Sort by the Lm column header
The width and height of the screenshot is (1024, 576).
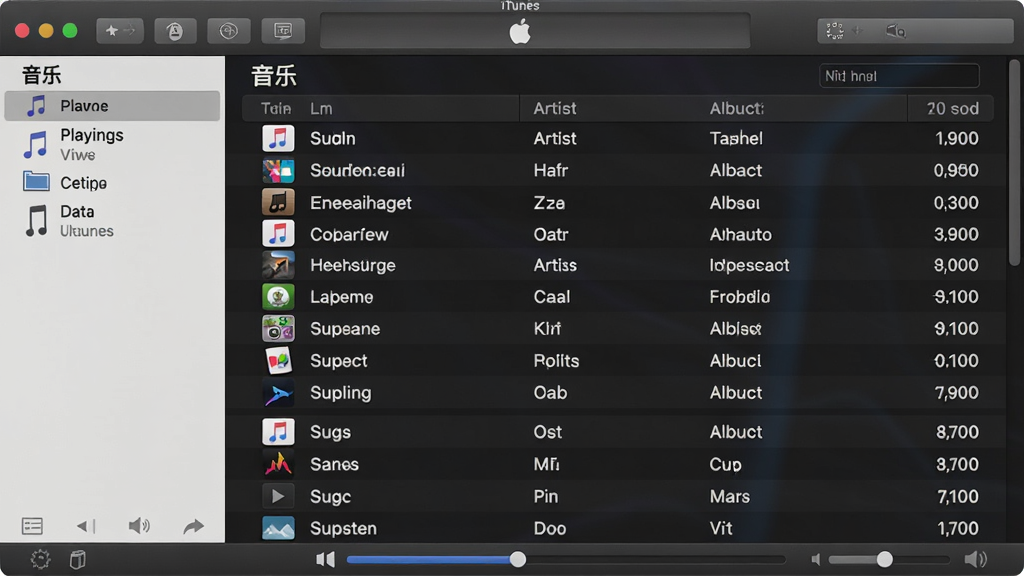point(321,108)
